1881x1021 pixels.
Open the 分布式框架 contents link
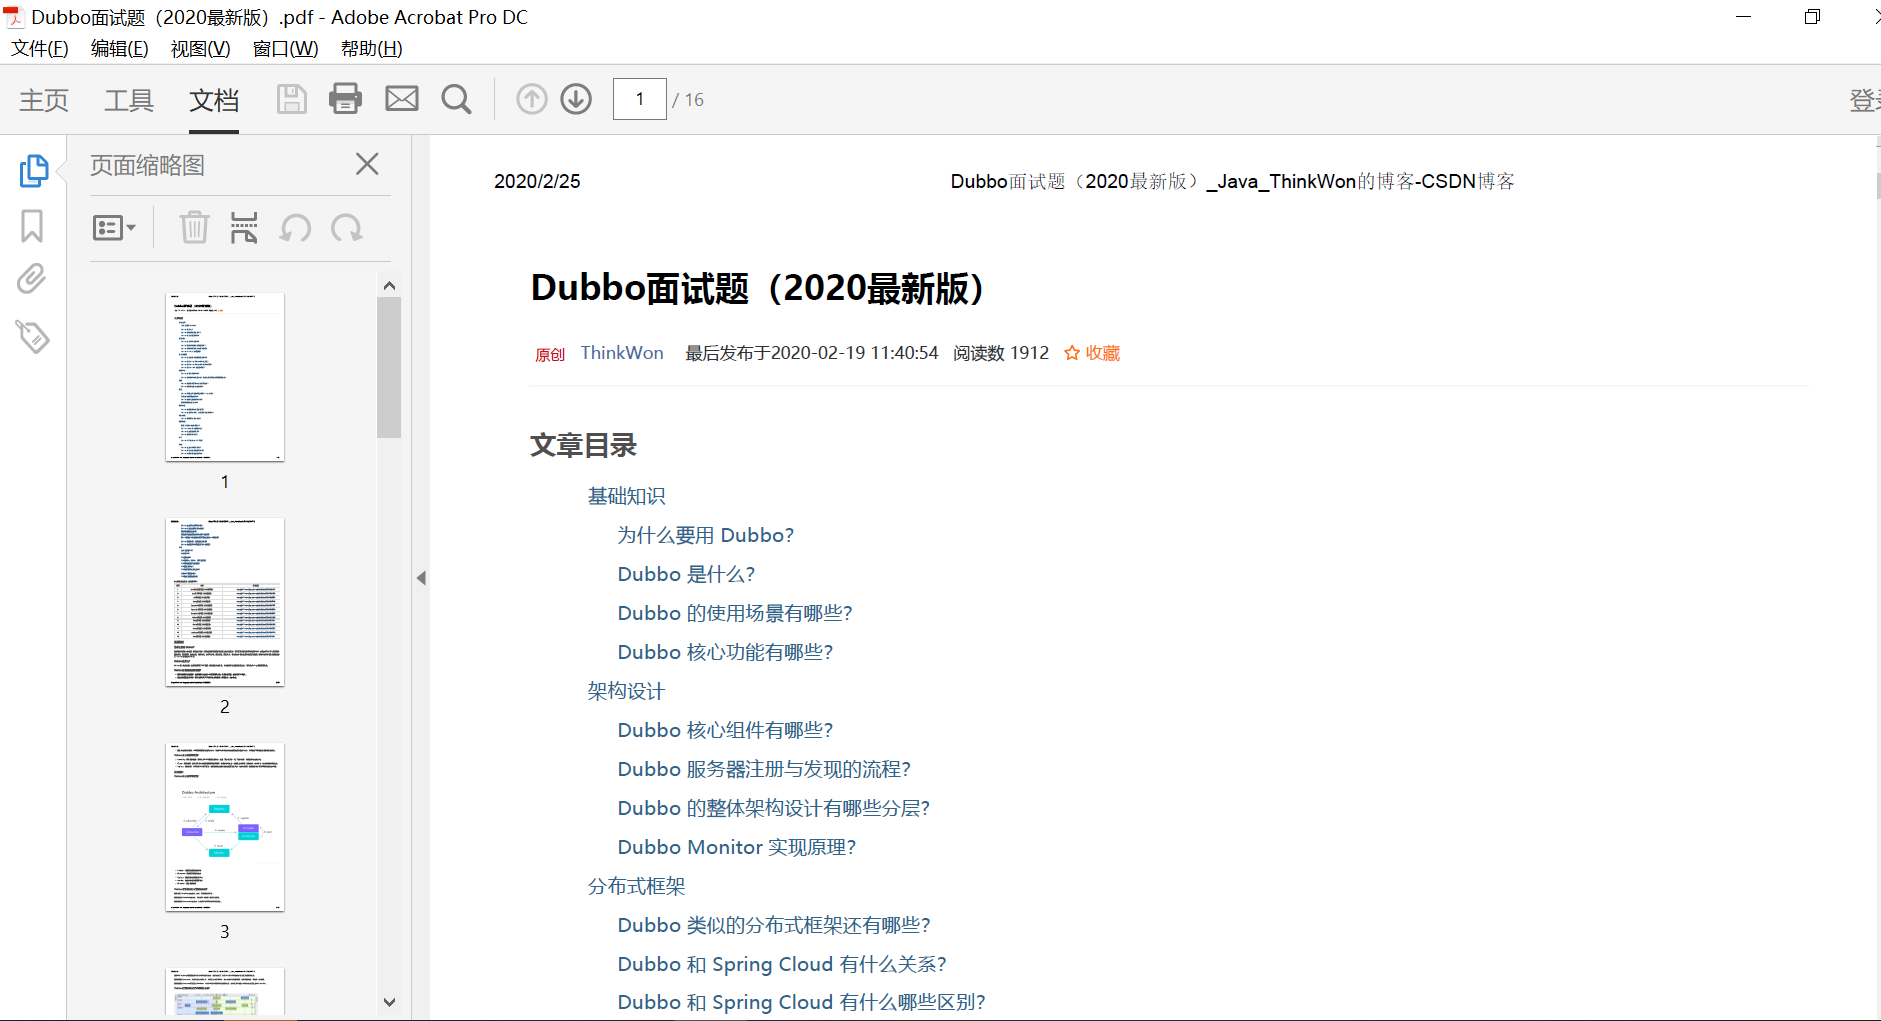click(x=636, y=886)
